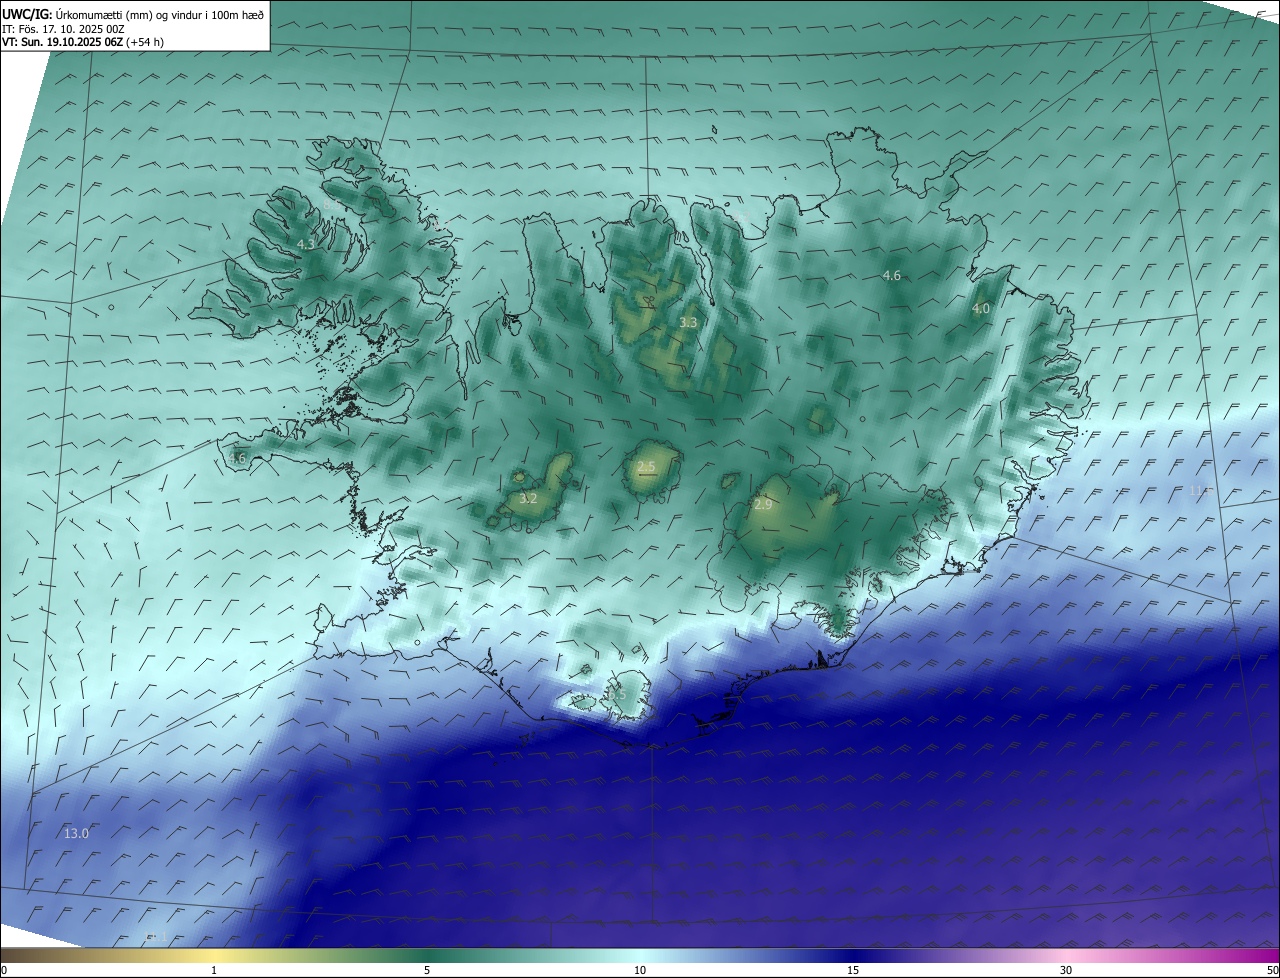Viewport: 1280px width, 978px height.
Task: Select the "UWC/IG:" label in the header
Action: 27,14
